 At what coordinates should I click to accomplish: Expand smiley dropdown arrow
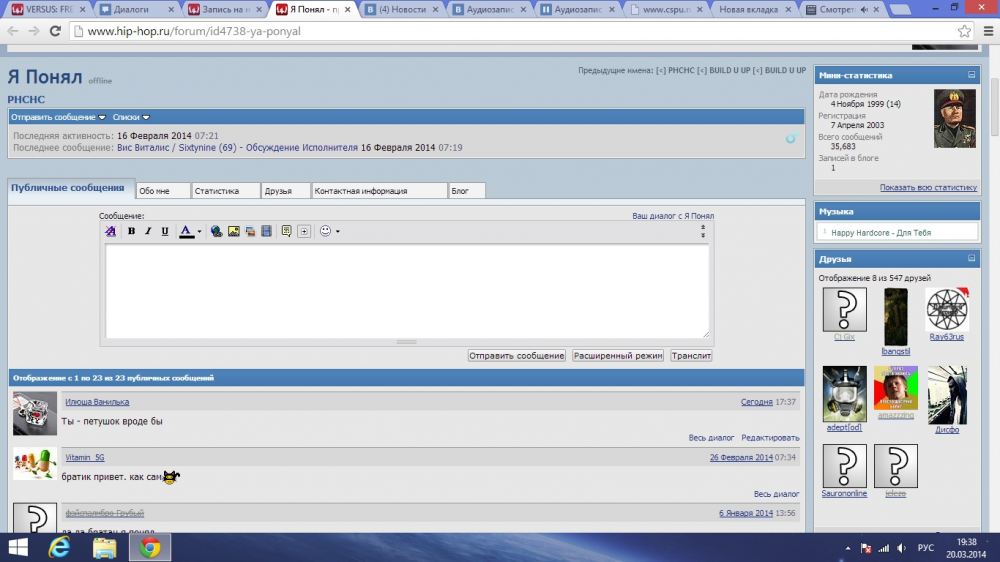click(338, 232)
